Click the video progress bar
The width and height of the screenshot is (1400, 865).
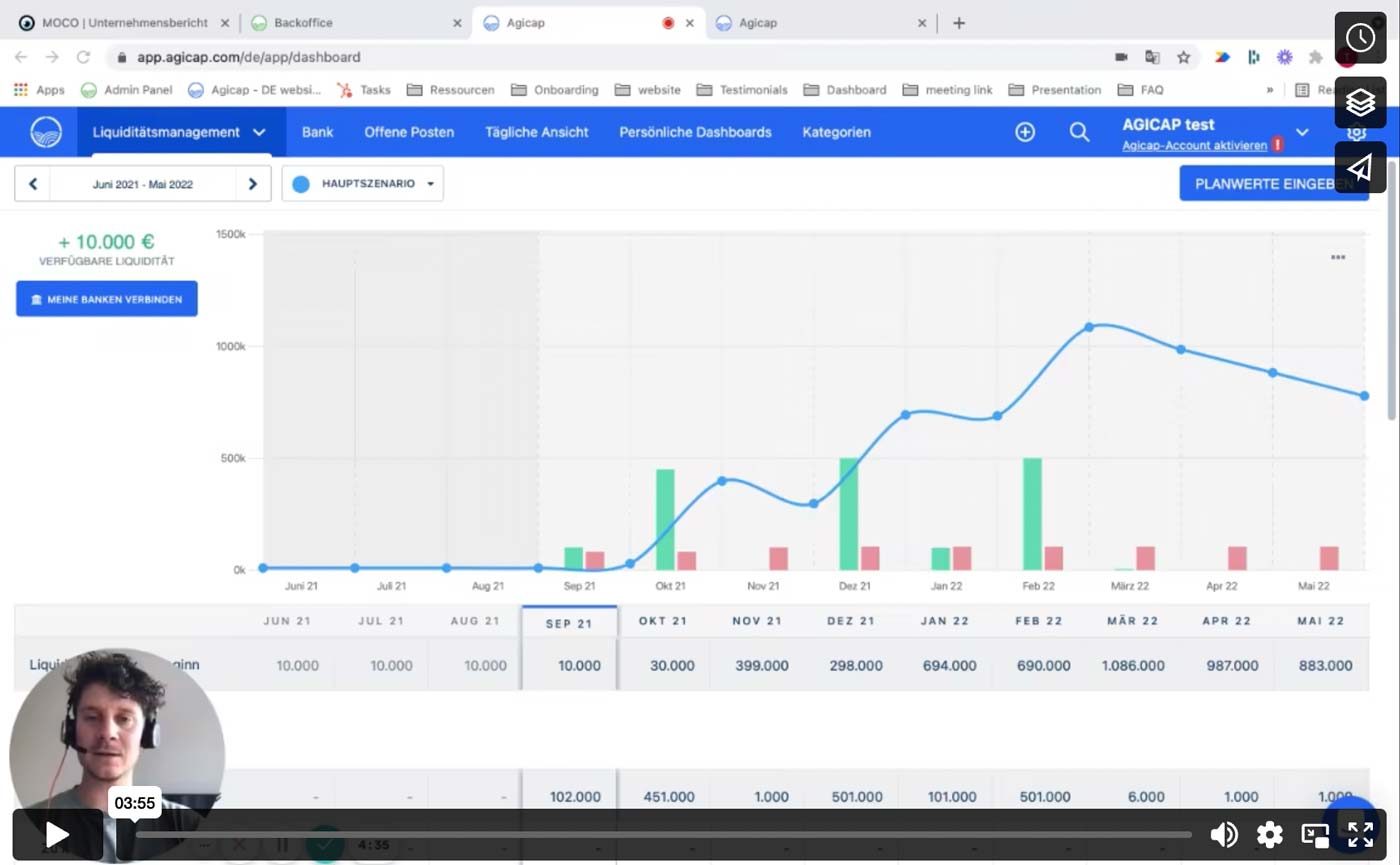[x=663, y=834]
